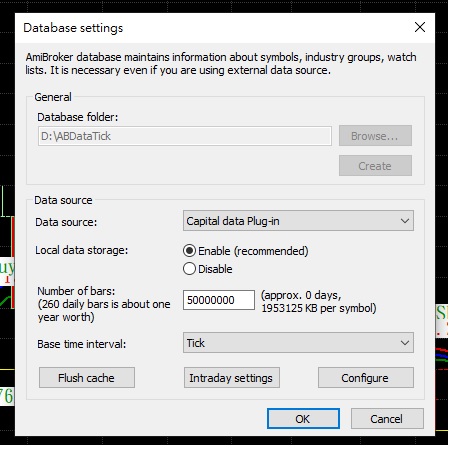
Task: Open the Base time interval dropdown
Action: click(298, 343)
